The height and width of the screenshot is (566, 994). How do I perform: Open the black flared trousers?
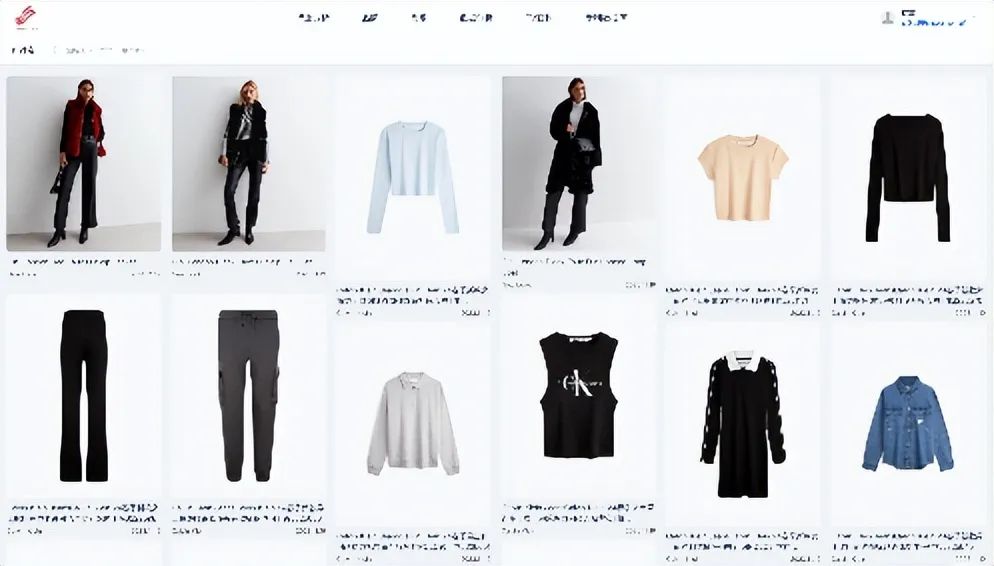coord(84,396)
